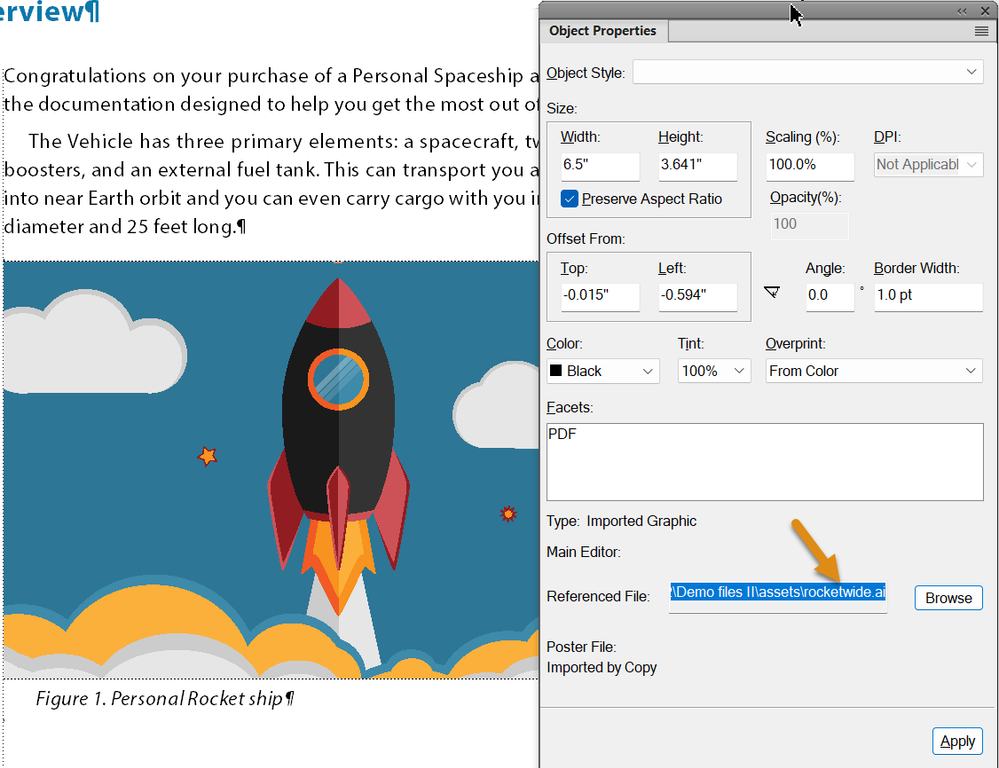
Task: Click the Referenced File path field
Action: coord(777,597)
